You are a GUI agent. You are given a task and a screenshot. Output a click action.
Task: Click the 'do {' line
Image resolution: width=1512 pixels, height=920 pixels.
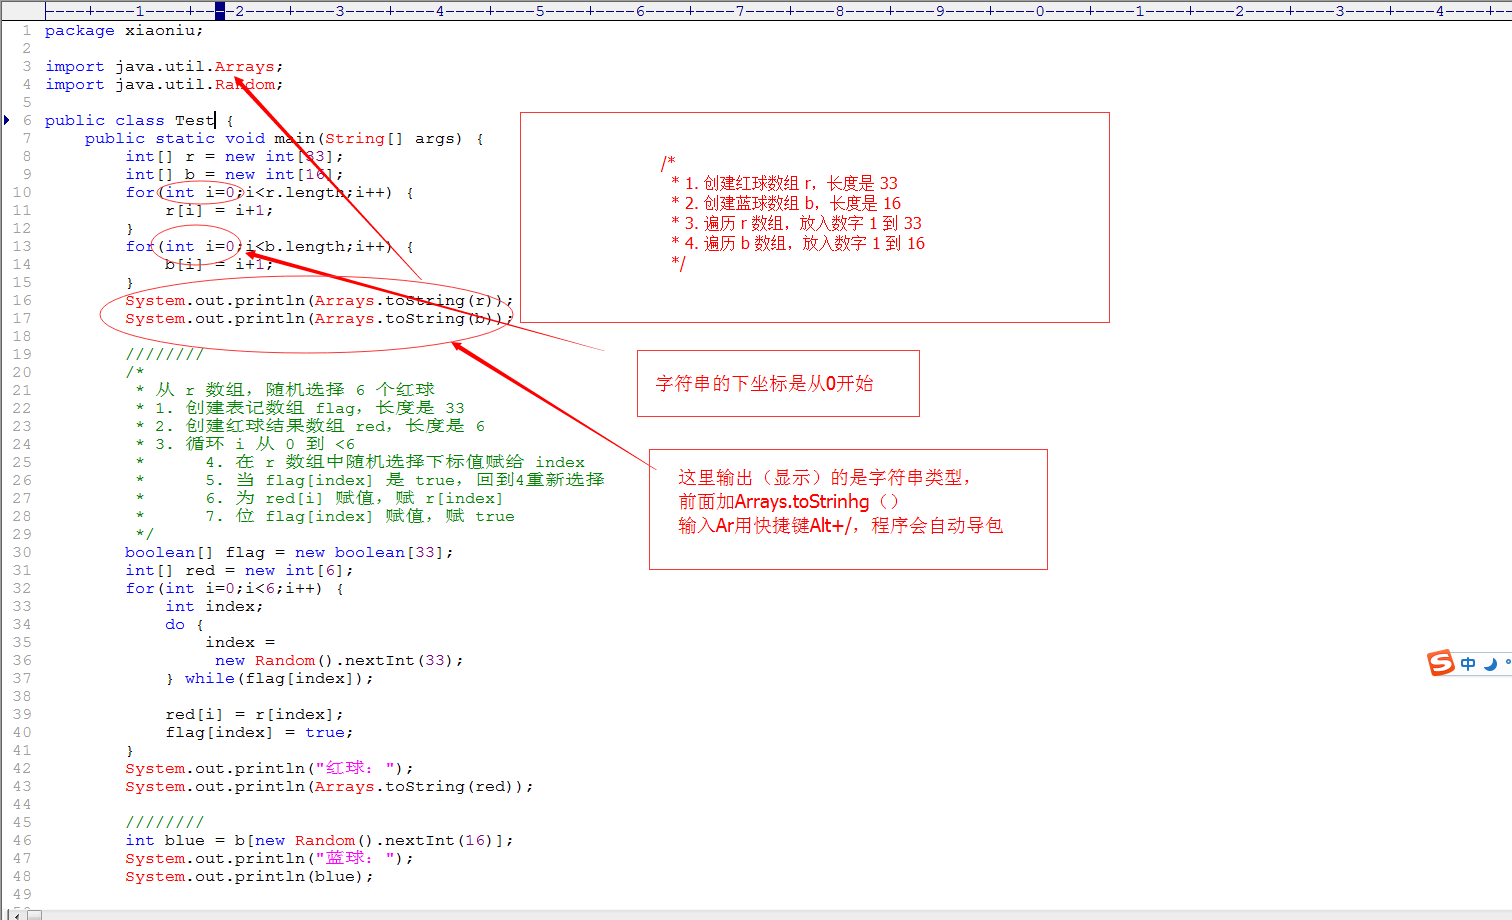pos(184,624)
